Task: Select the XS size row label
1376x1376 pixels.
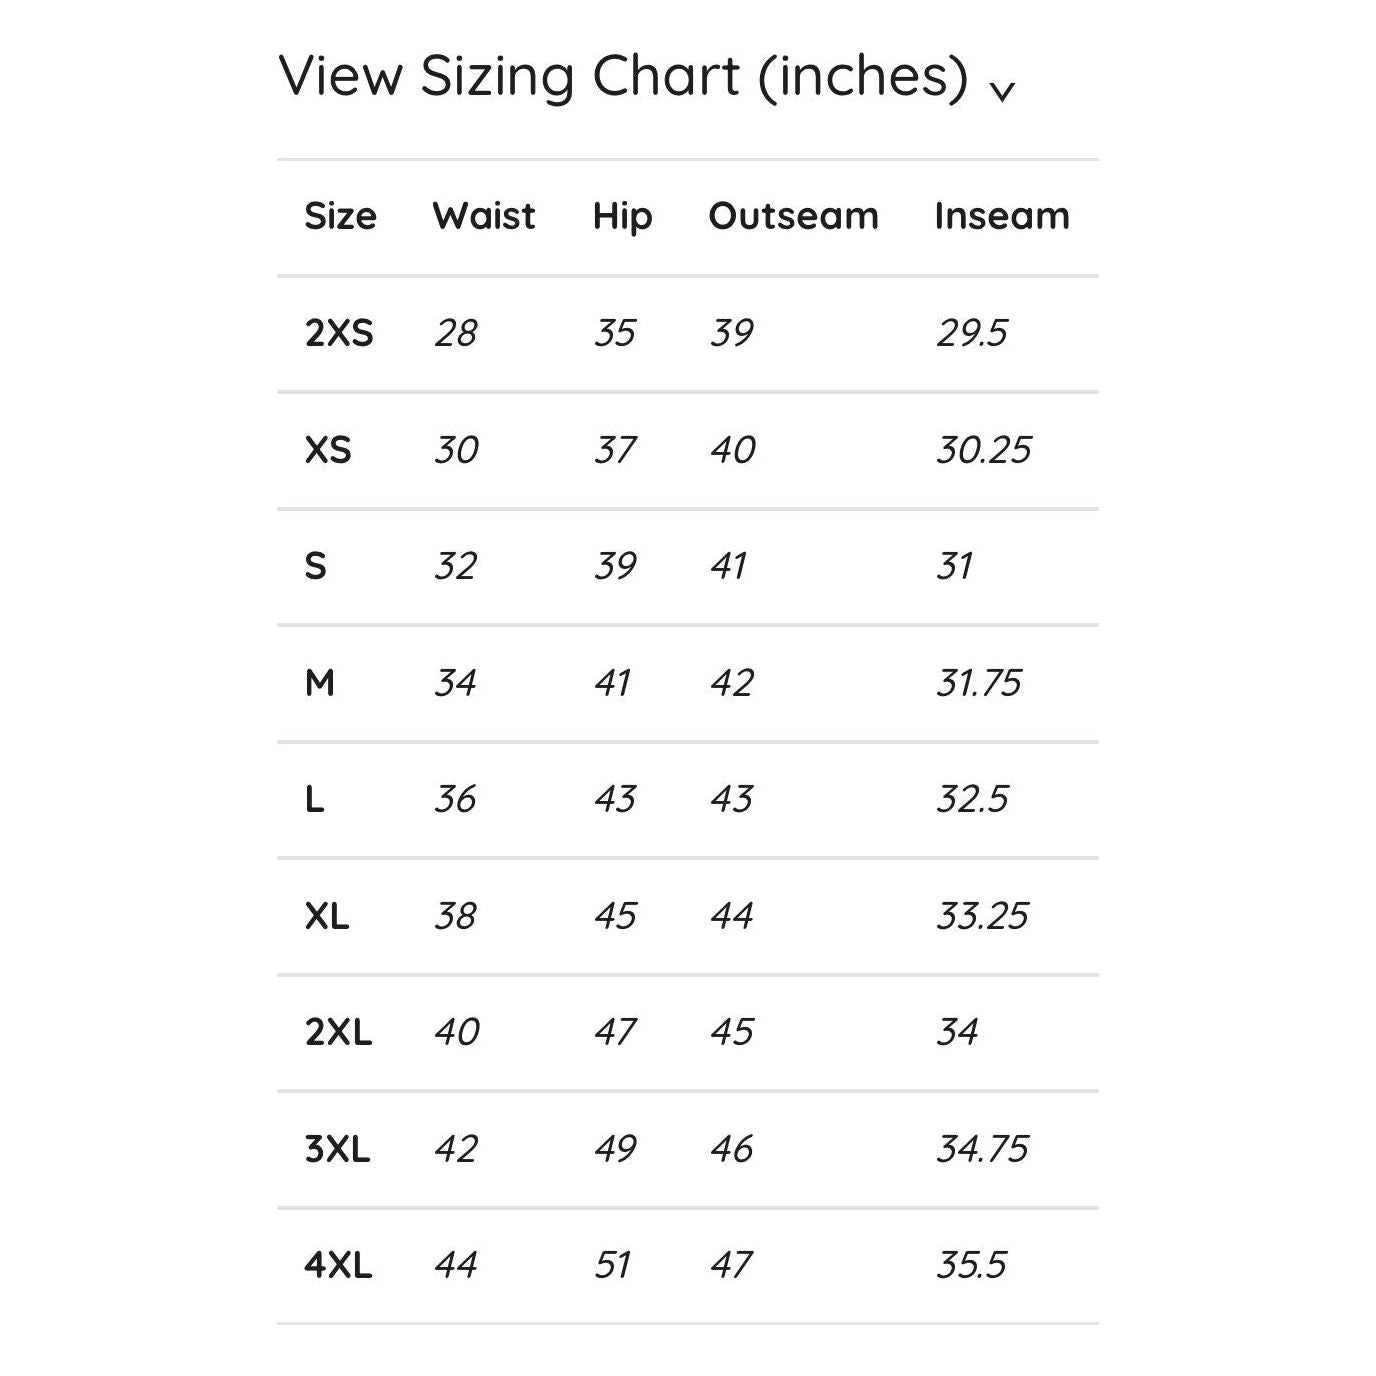Action: (328, 450)
